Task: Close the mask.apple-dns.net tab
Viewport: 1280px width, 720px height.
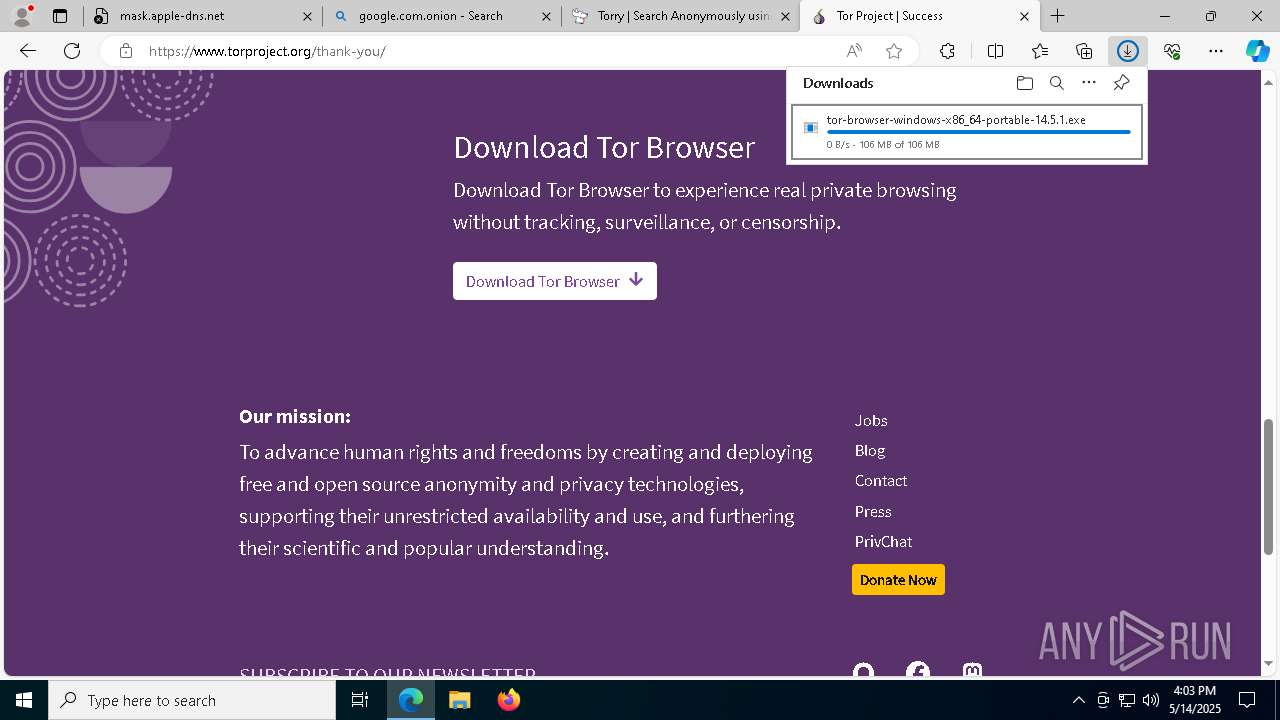Action: [x=307, y=16]
